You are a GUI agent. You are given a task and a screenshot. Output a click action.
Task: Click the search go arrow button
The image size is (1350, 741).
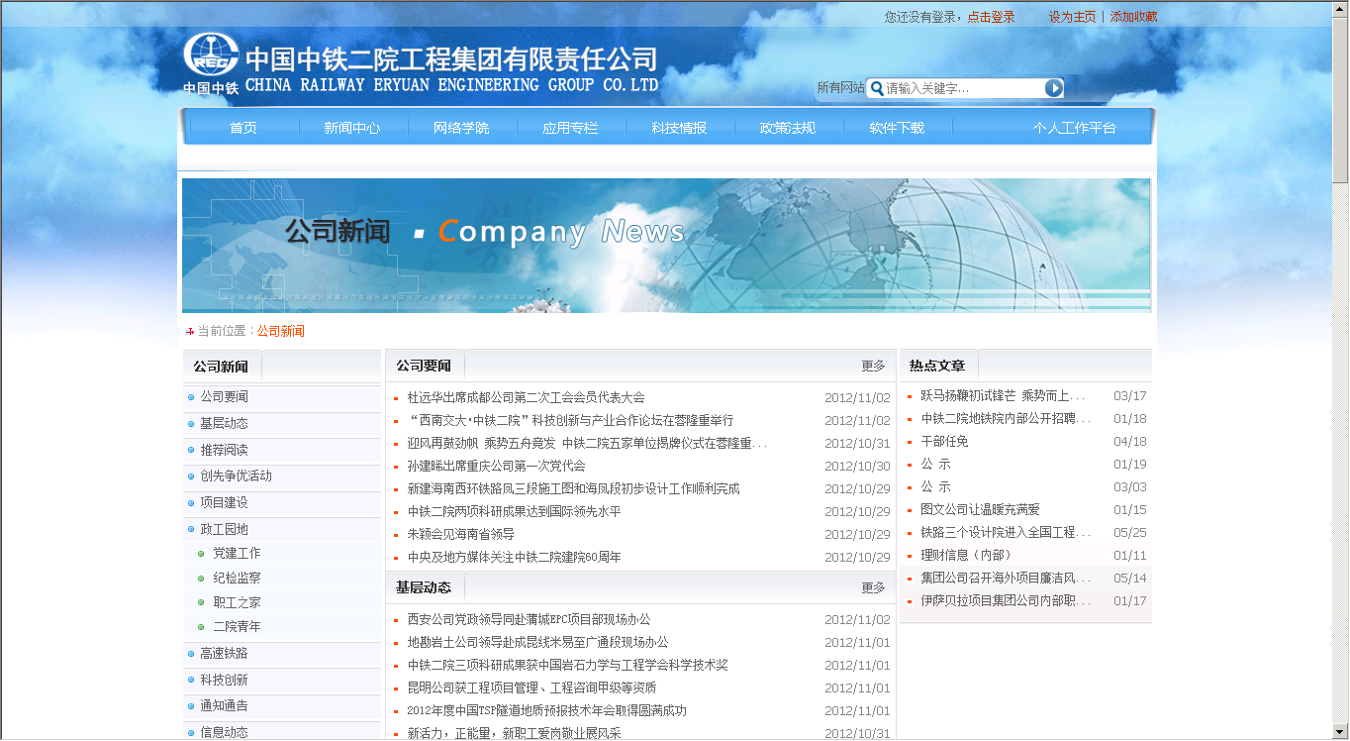click(x=1054, y=88)
